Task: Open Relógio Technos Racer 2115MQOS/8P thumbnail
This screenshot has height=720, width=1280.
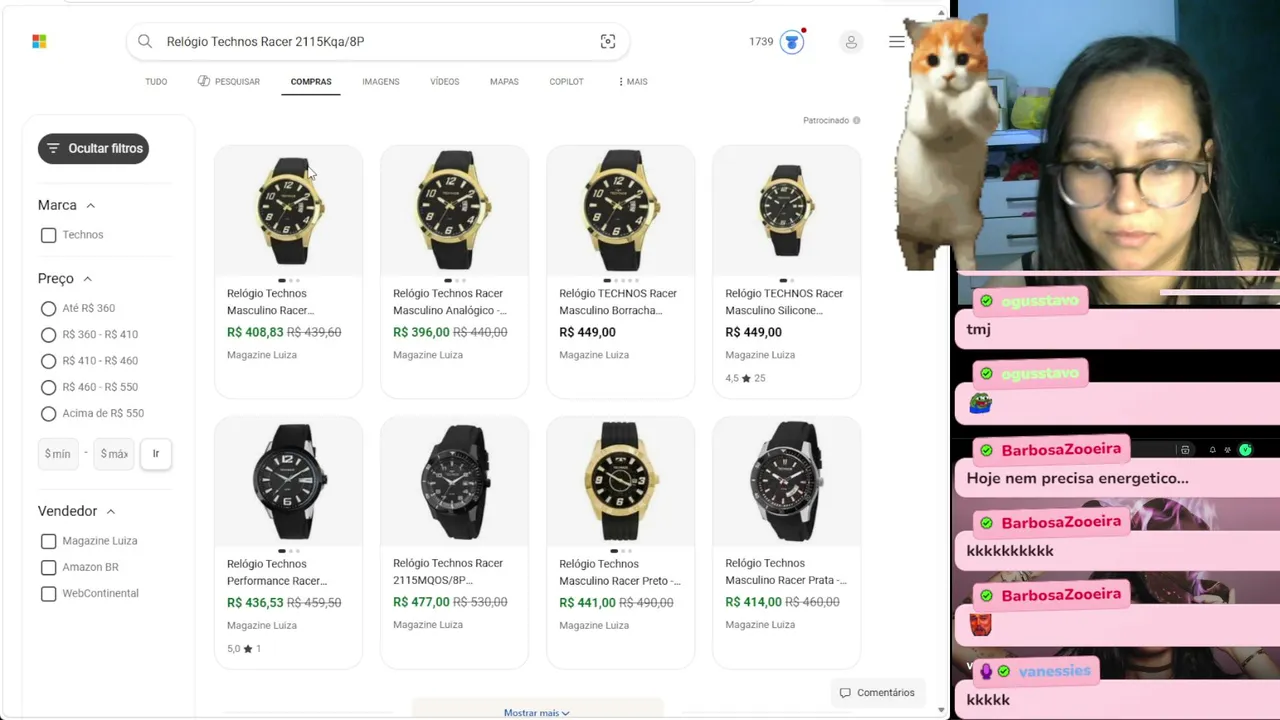Action: click(454, 482)
